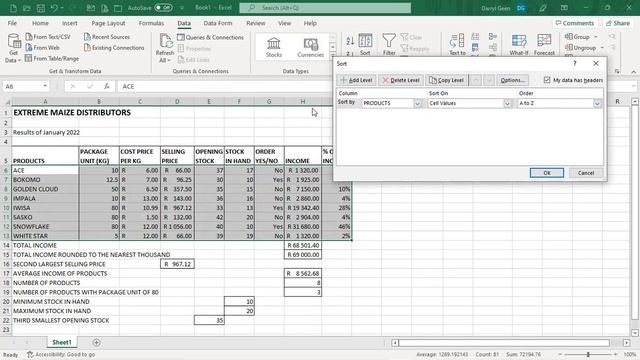Click From Table/Range icon
This screenshot has width=640, height=360.
(29, 58)
